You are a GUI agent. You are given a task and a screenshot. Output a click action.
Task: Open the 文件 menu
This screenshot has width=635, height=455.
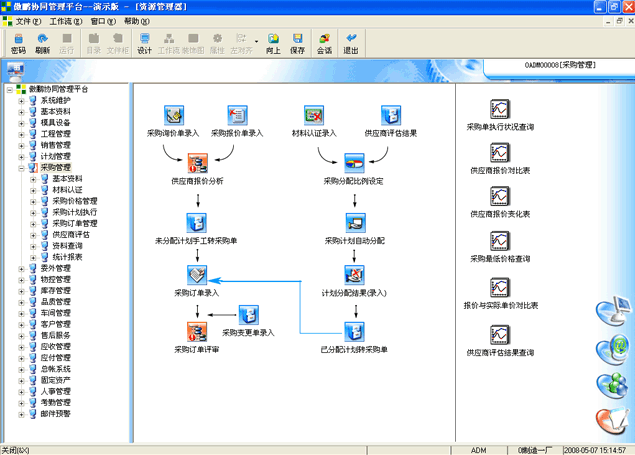27,21
